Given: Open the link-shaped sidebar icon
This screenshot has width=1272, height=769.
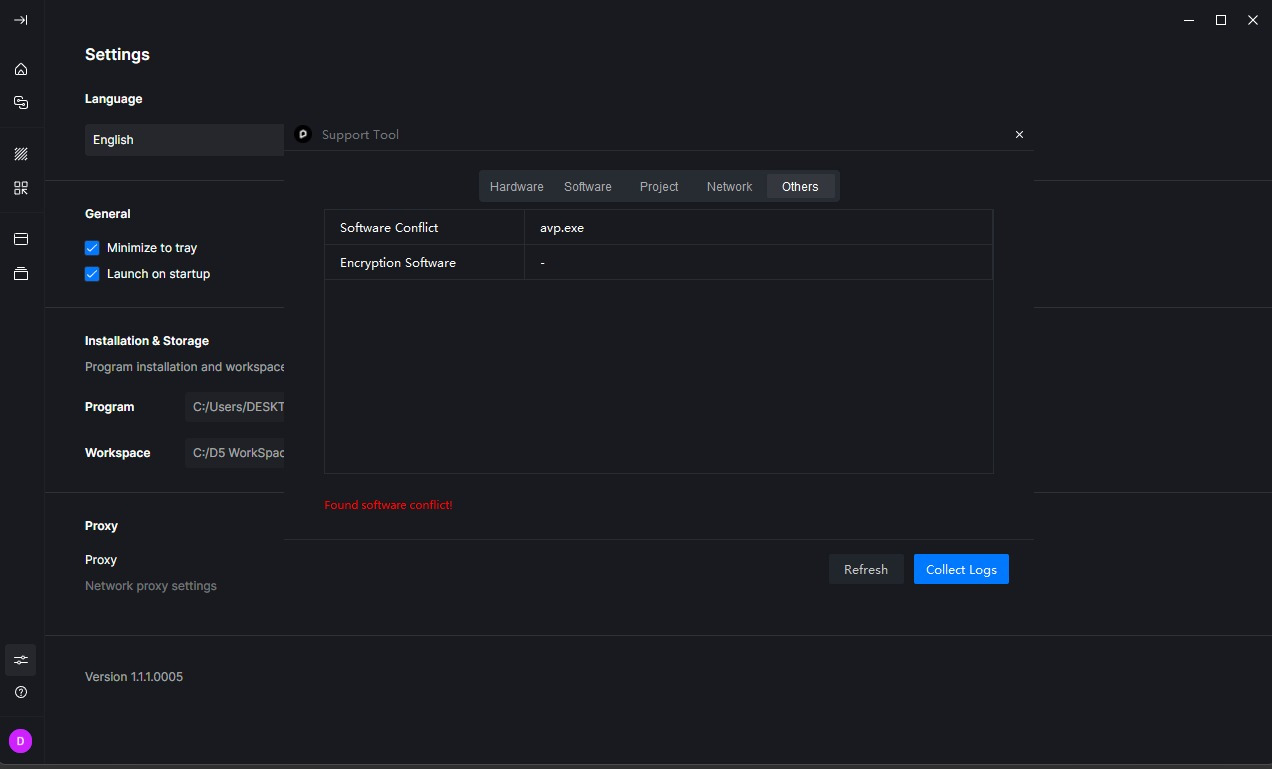Looking at the screenshot, I should click(21, 103).
